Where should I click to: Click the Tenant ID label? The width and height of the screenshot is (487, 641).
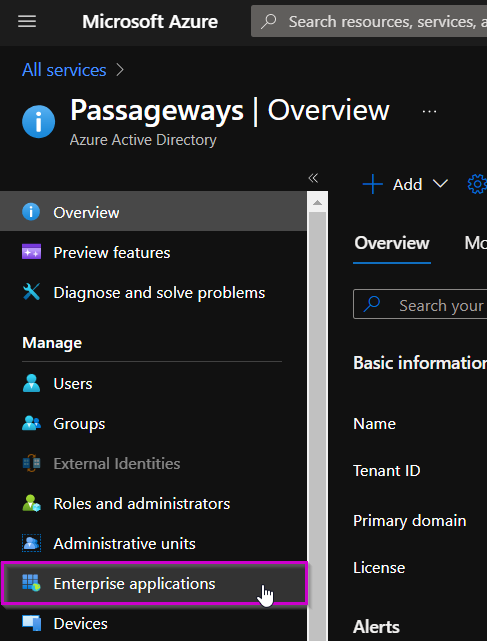pyautogui.click(x=386, y=471)
